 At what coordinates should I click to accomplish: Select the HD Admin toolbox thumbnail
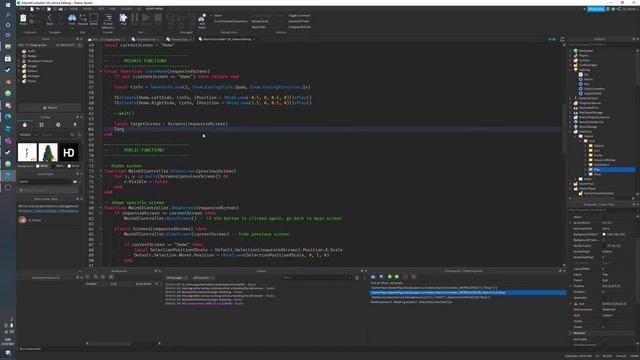click(x=68, y=152)
